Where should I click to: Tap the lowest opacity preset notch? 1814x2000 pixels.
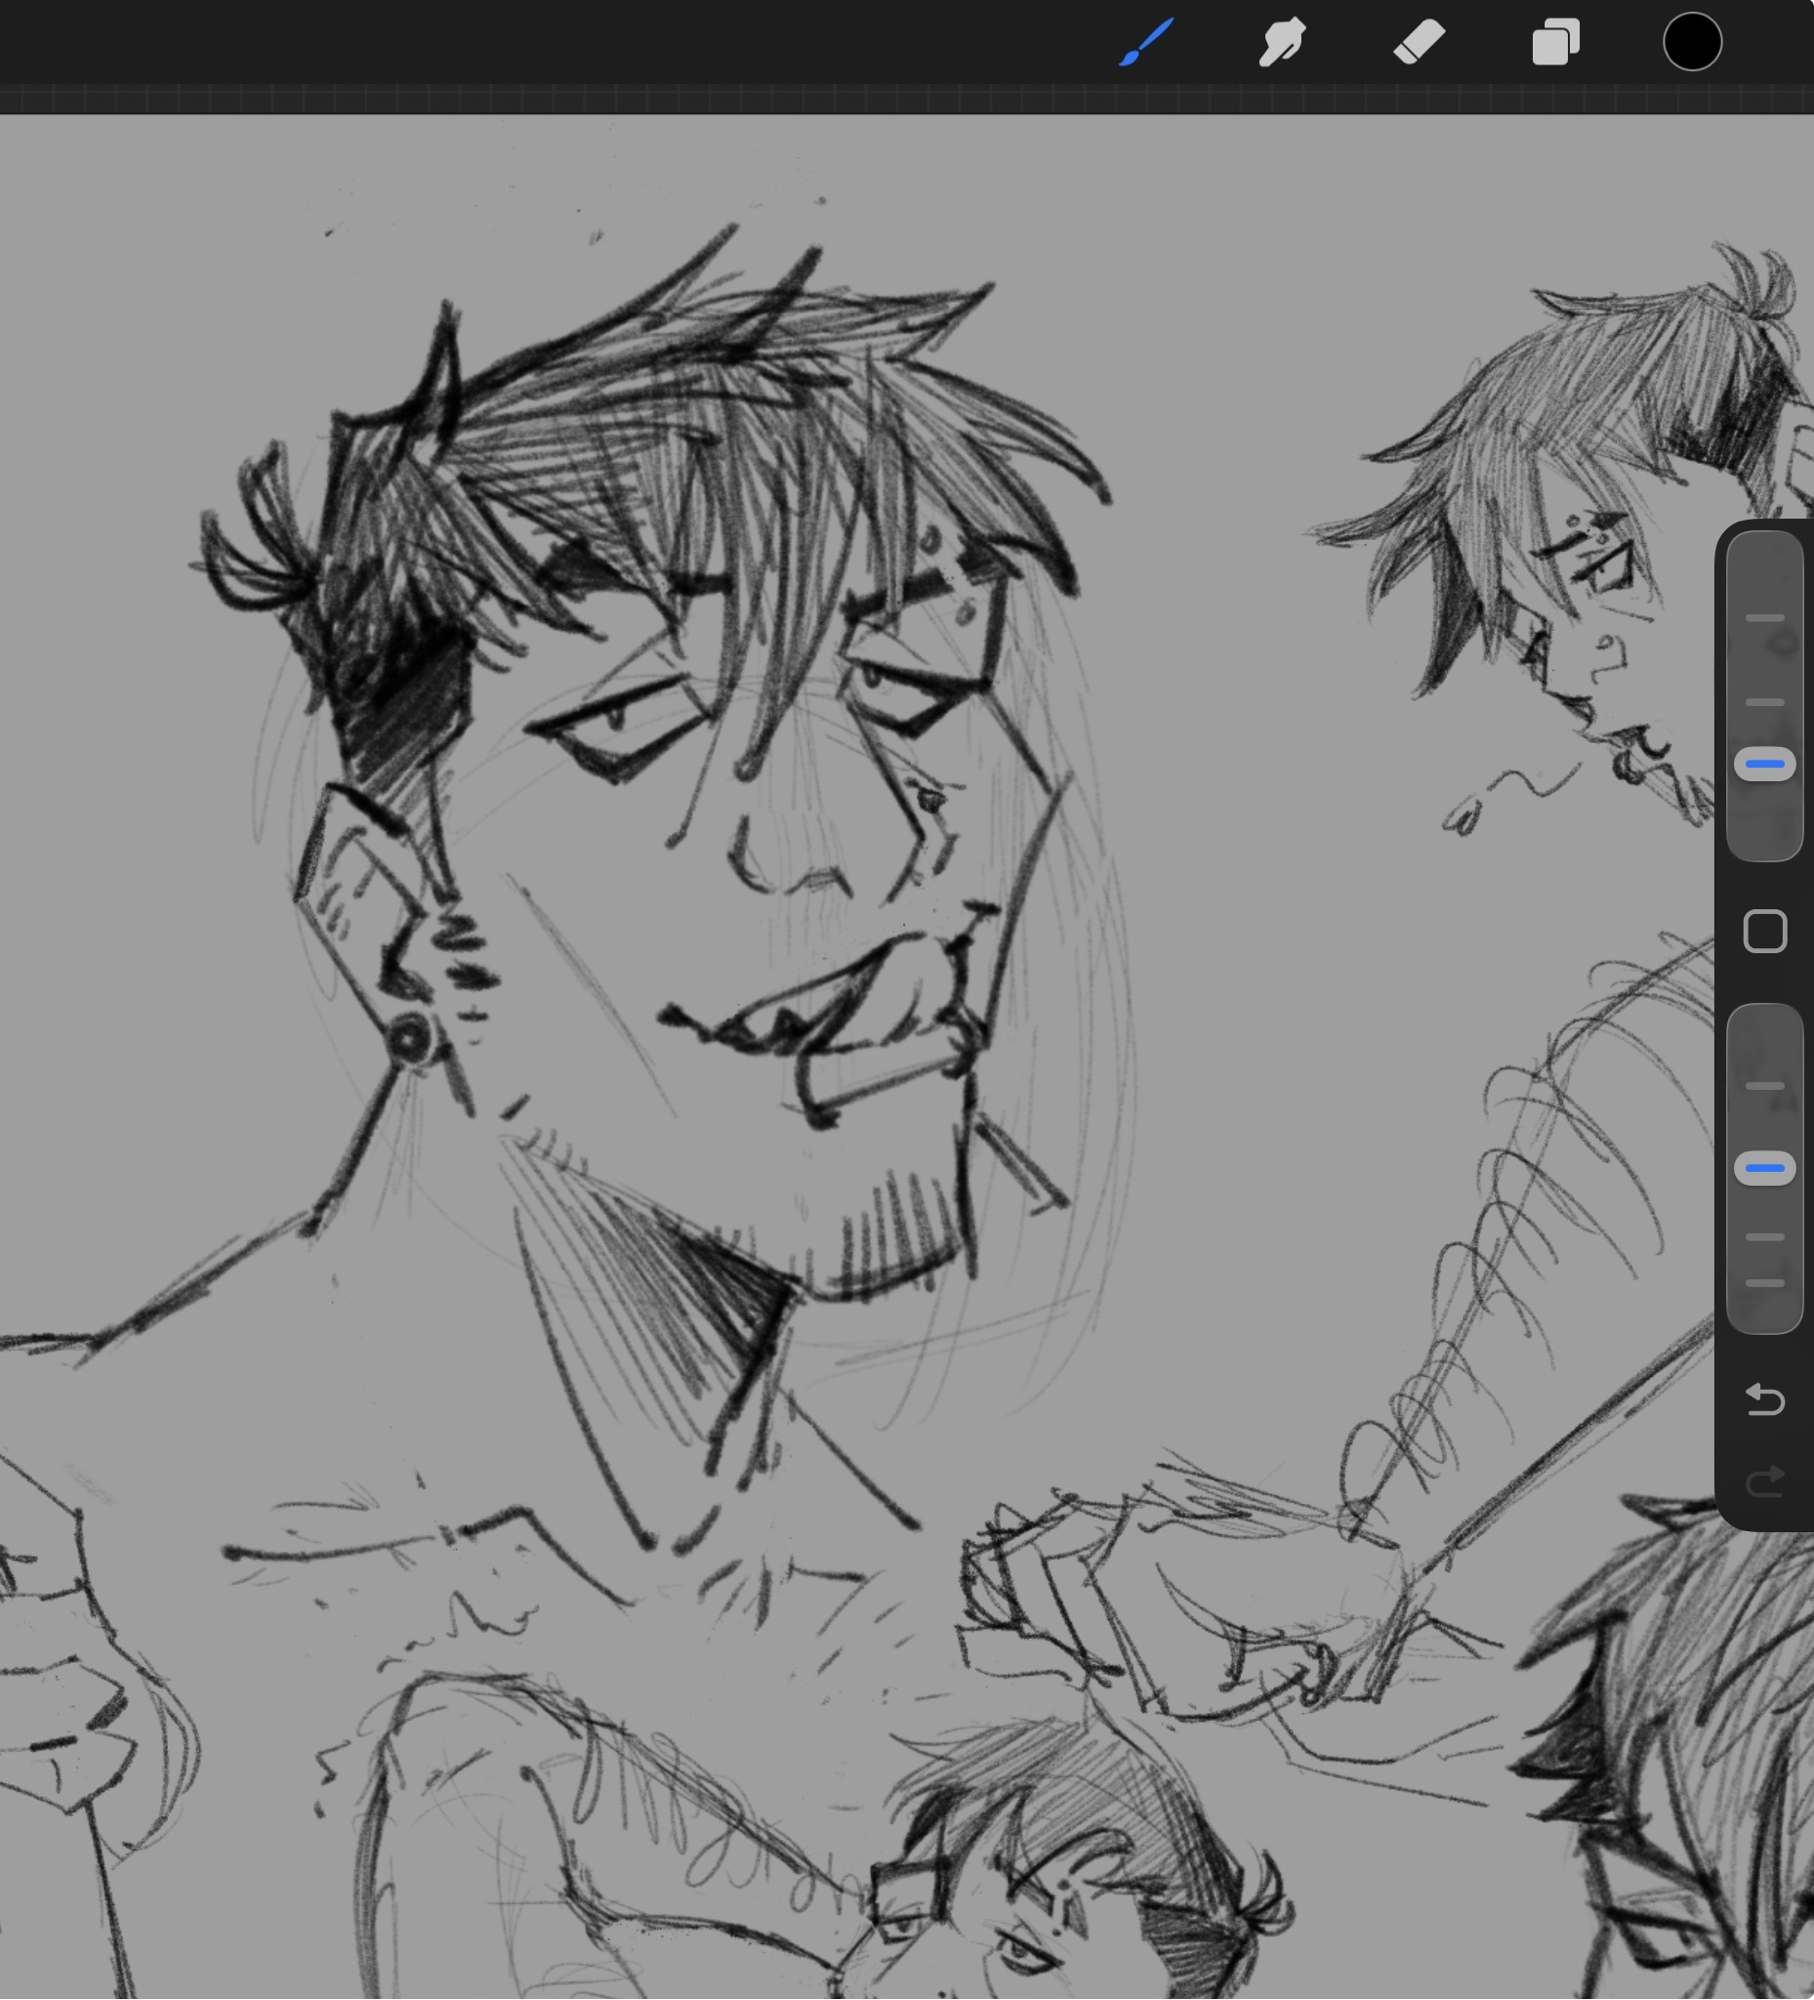(1764, 1283)
